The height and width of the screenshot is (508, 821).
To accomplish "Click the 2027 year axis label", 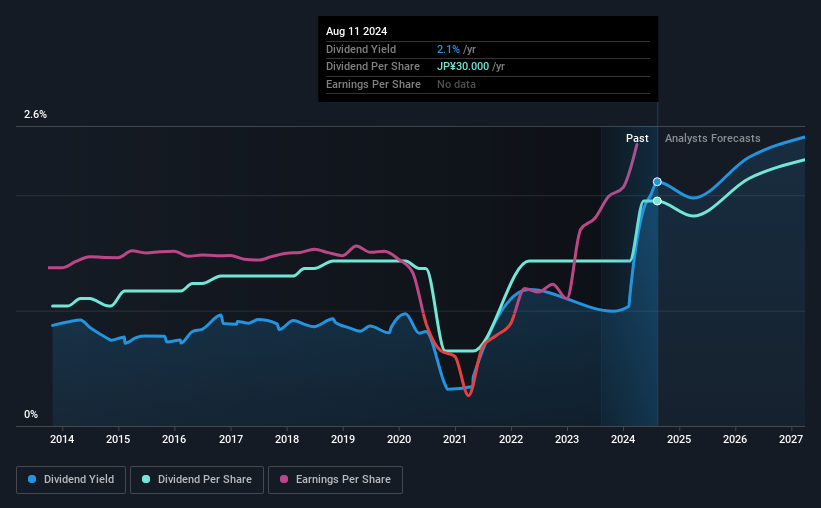I will pyautogui.click(x=791, y=439).
